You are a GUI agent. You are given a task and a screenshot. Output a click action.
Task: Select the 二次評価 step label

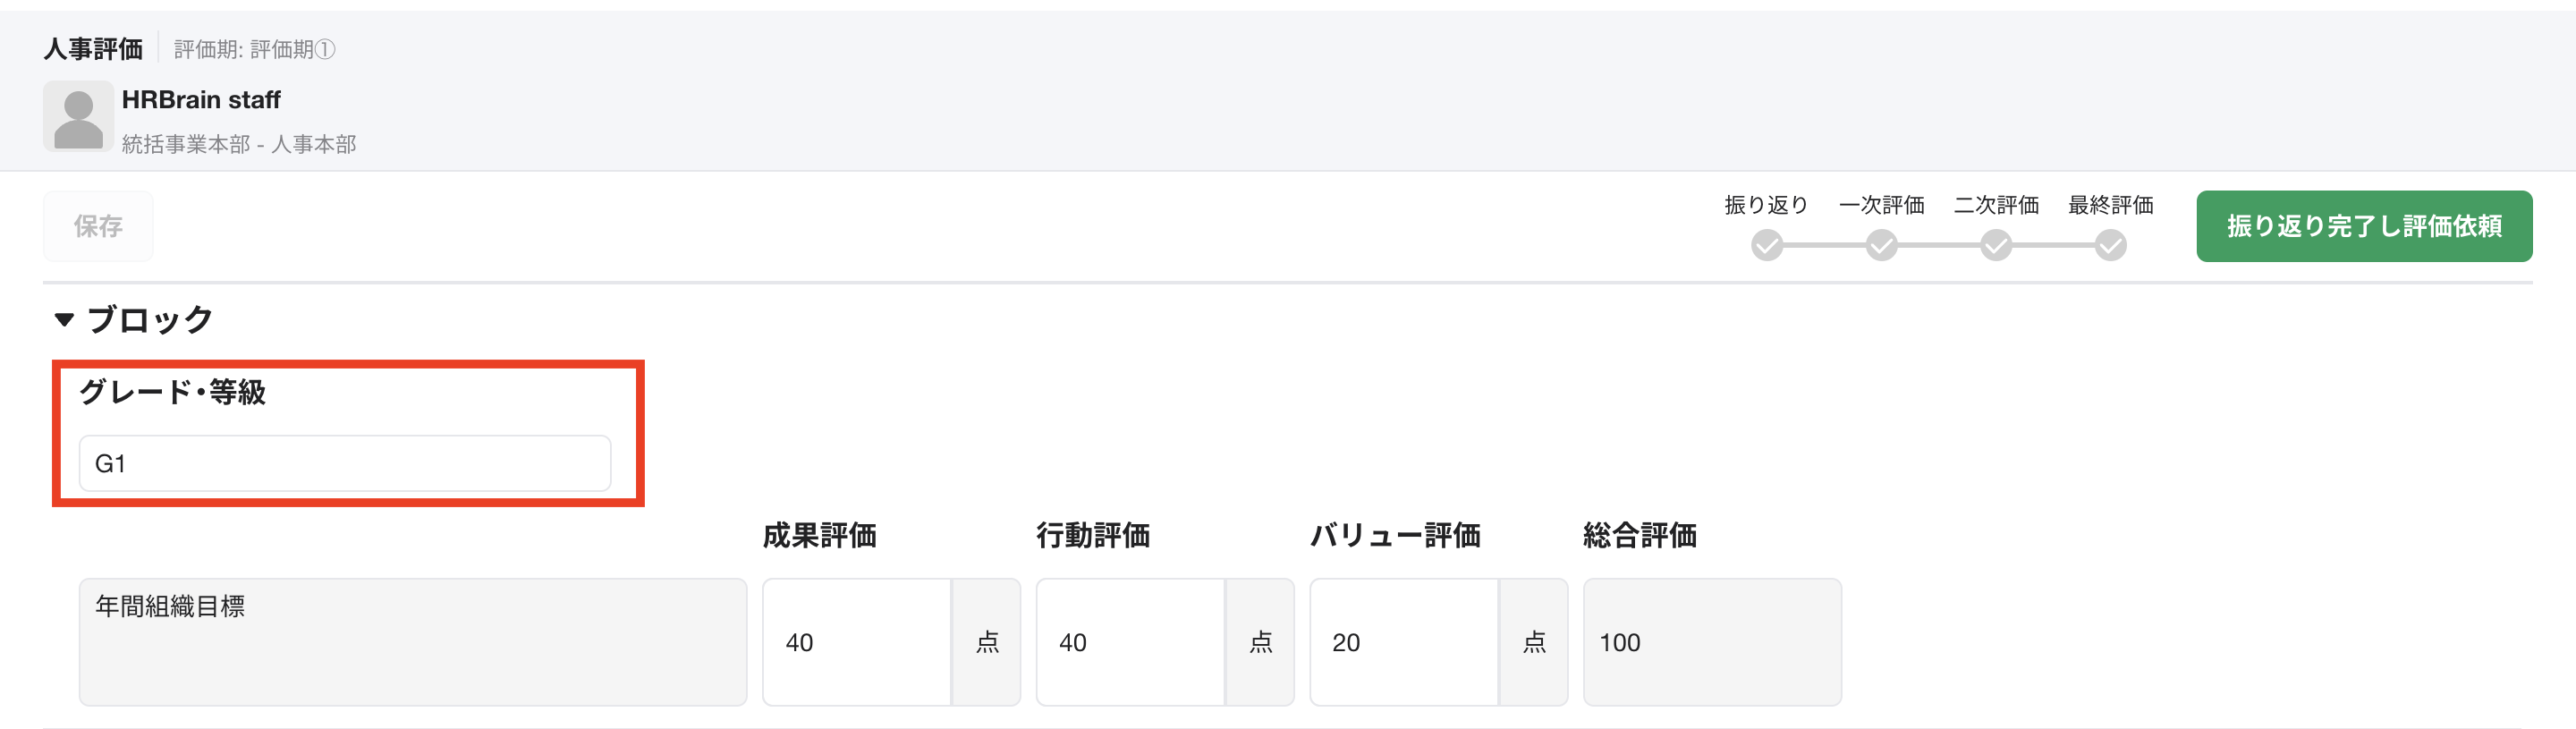[x=1996, y=205]
